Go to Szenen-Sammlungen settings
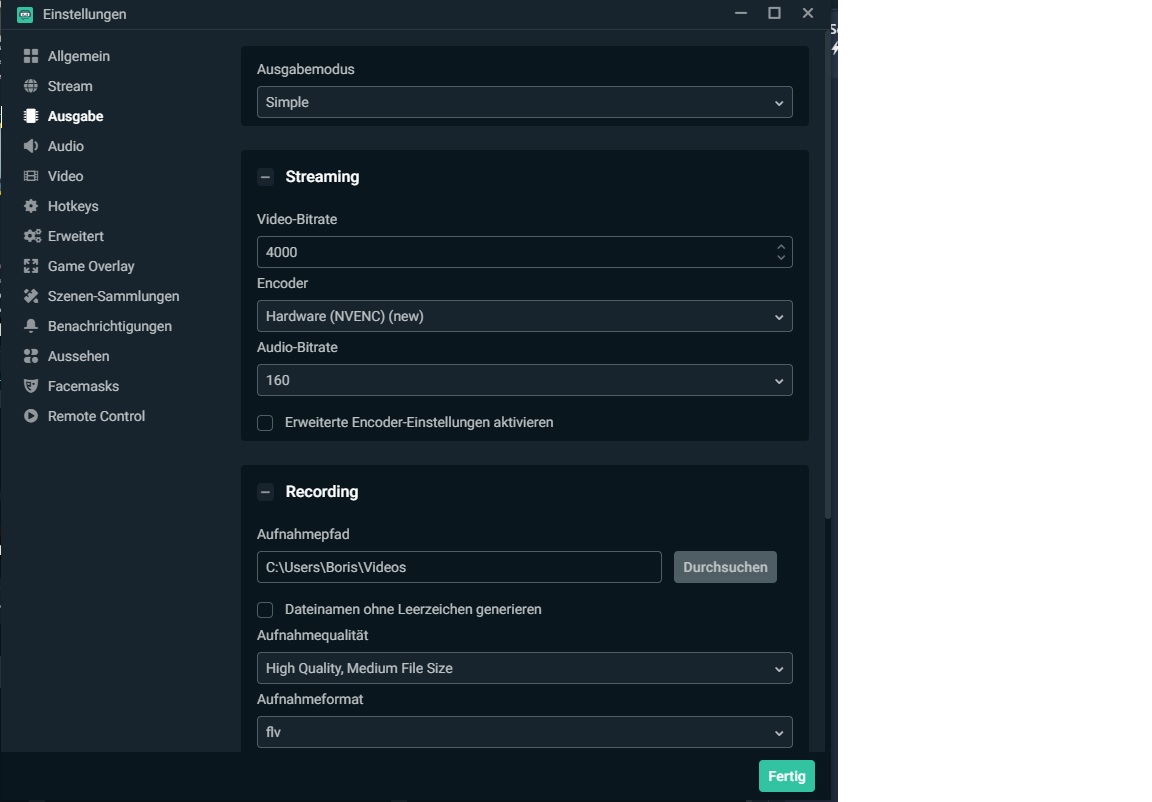Viewport: 1152px width, 802px height. 113,296
